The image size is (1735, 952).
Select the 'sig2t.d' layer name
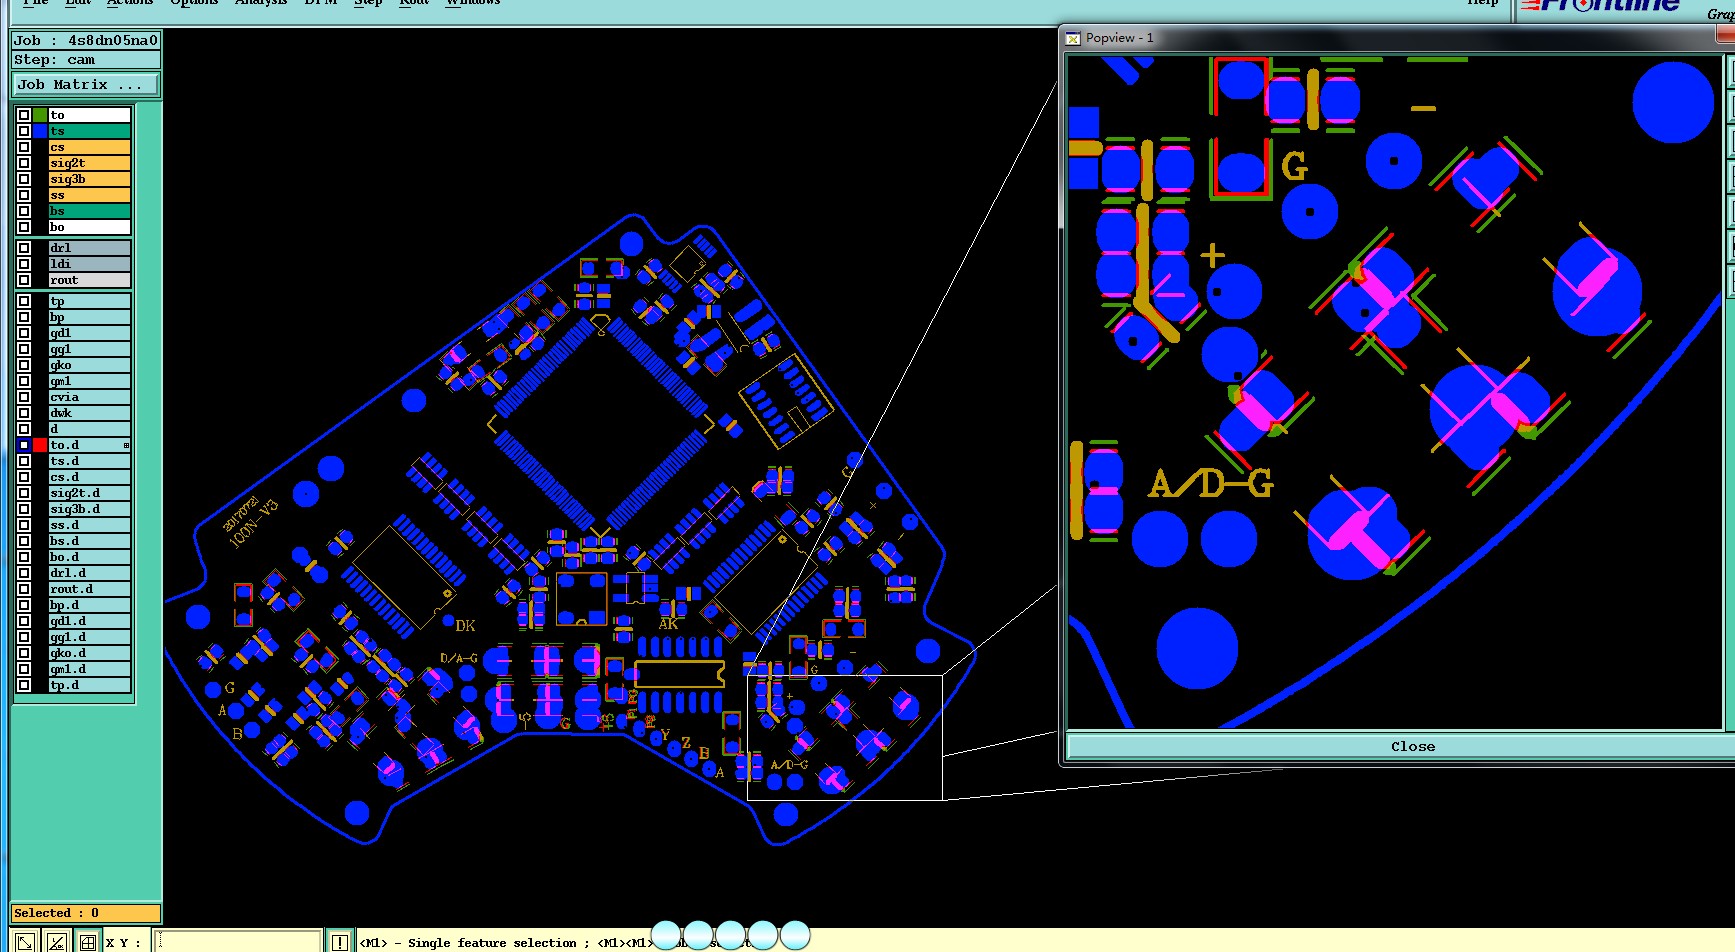[x=89, y=493]
